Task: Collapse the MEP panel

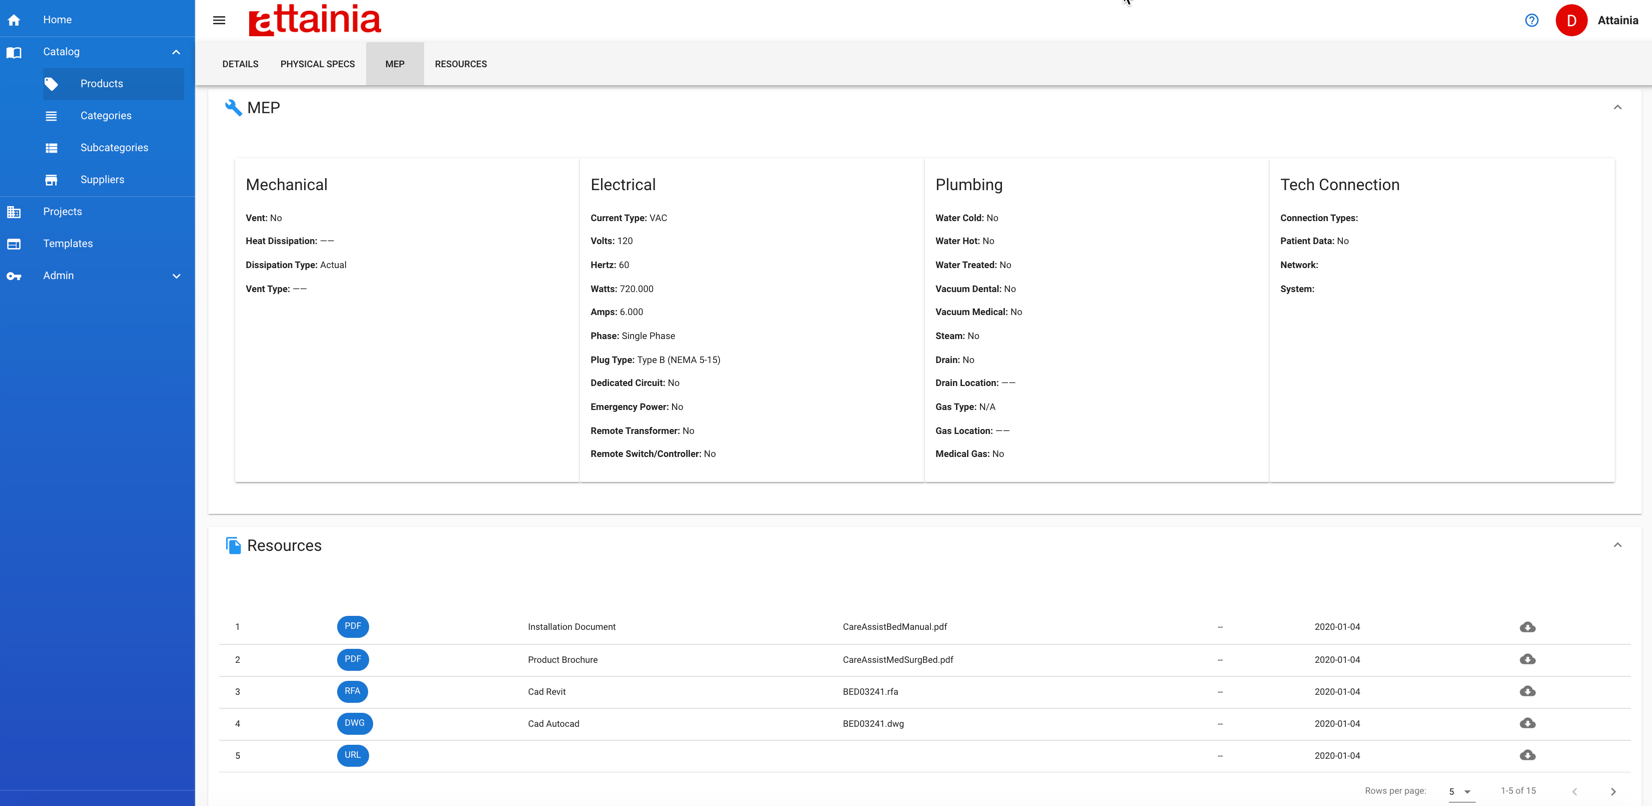Action: tap(1617, 107)
